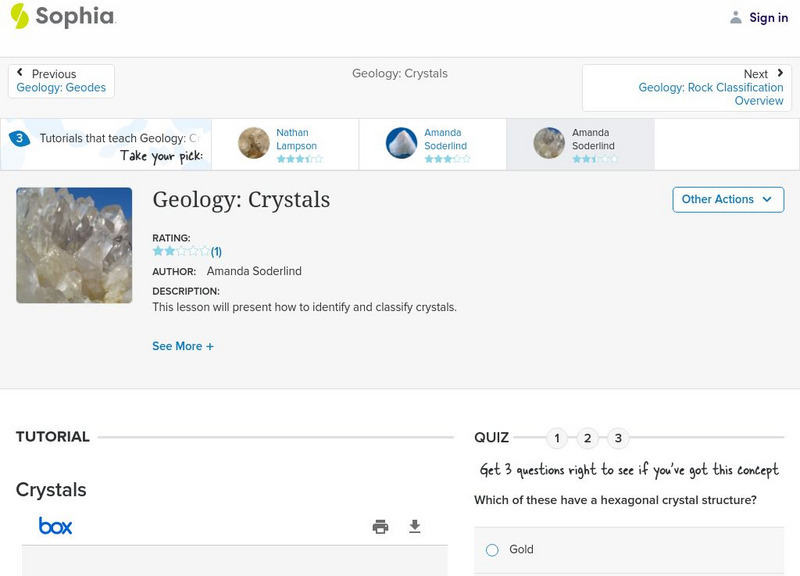The width and height of the screenshot is (800, 576).
Task: Click the Box logo in the document viewer
Action: click(x=55, y=526)
